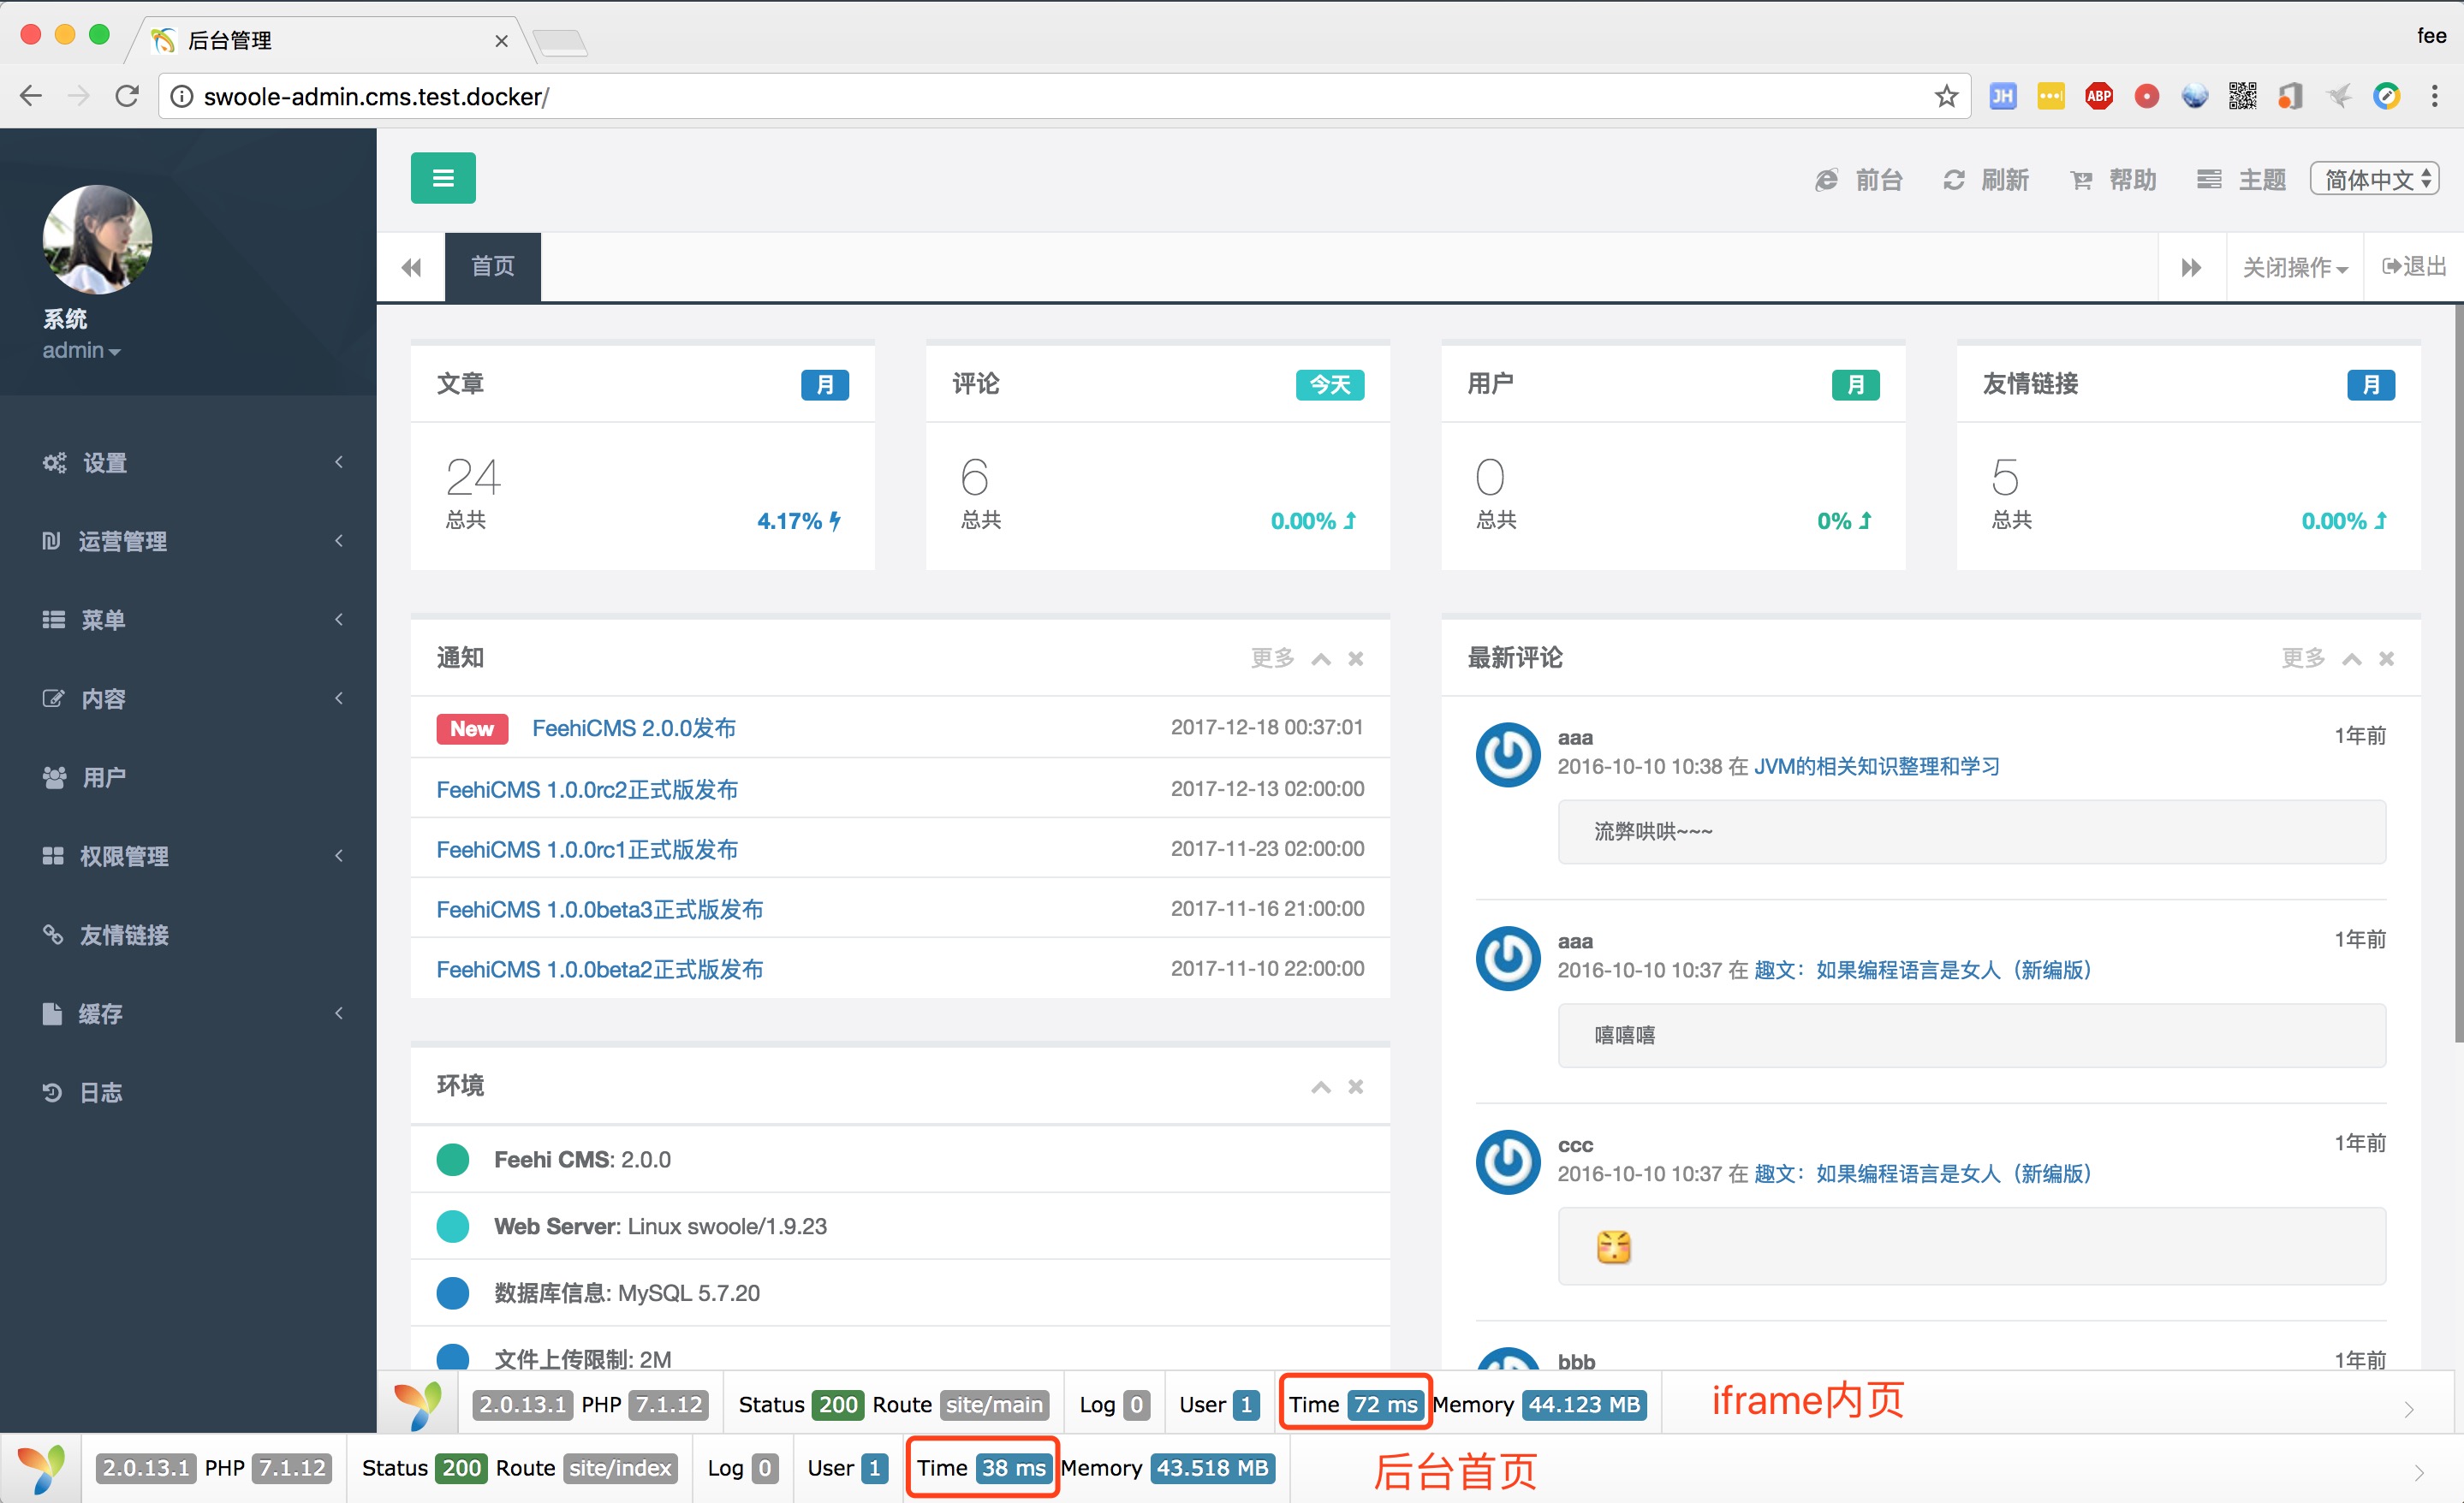Click the green hamburger menu toggle

point(443,178)
